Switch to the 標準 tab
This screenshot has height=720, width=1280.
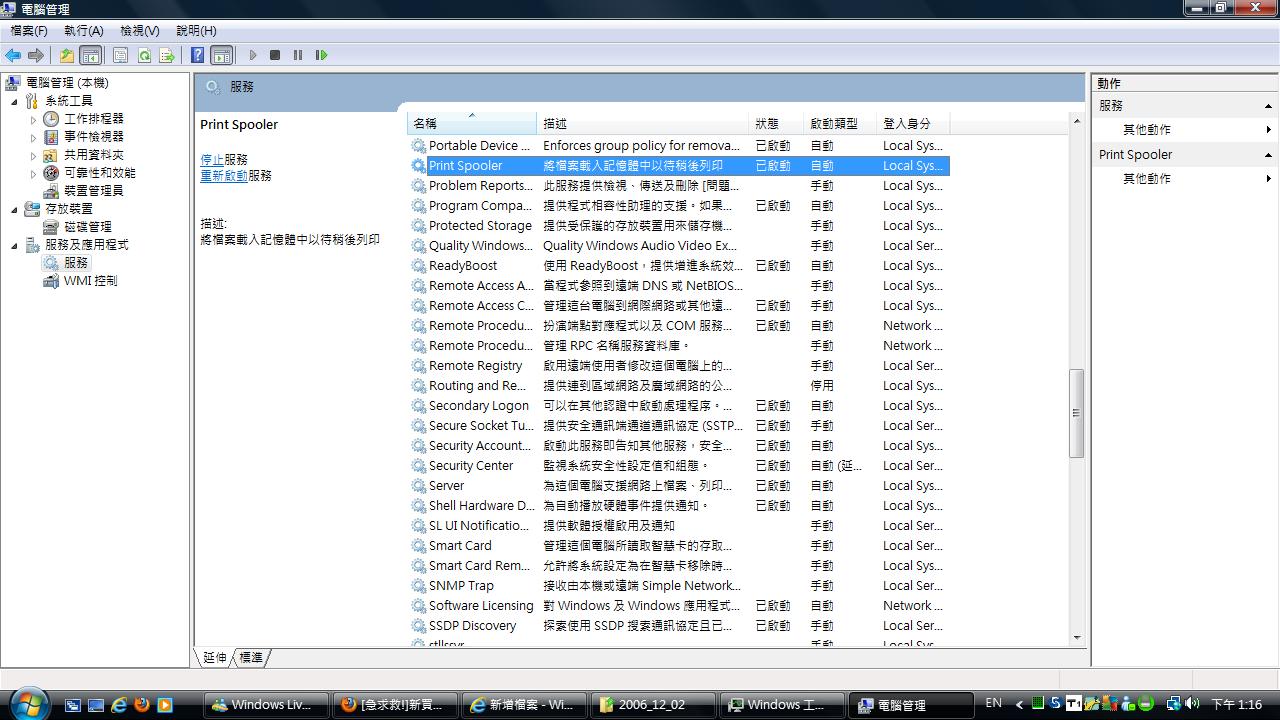(x=251, y=658)
